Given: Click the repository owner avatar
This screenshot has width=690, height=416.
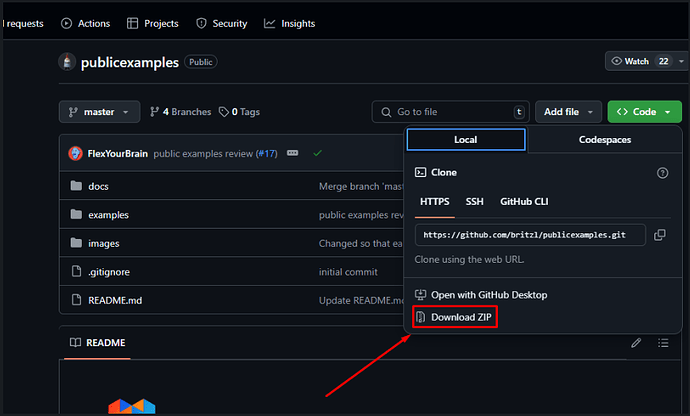Looking at the screenshot, I should pyautogui.click(x=67, y=62).
